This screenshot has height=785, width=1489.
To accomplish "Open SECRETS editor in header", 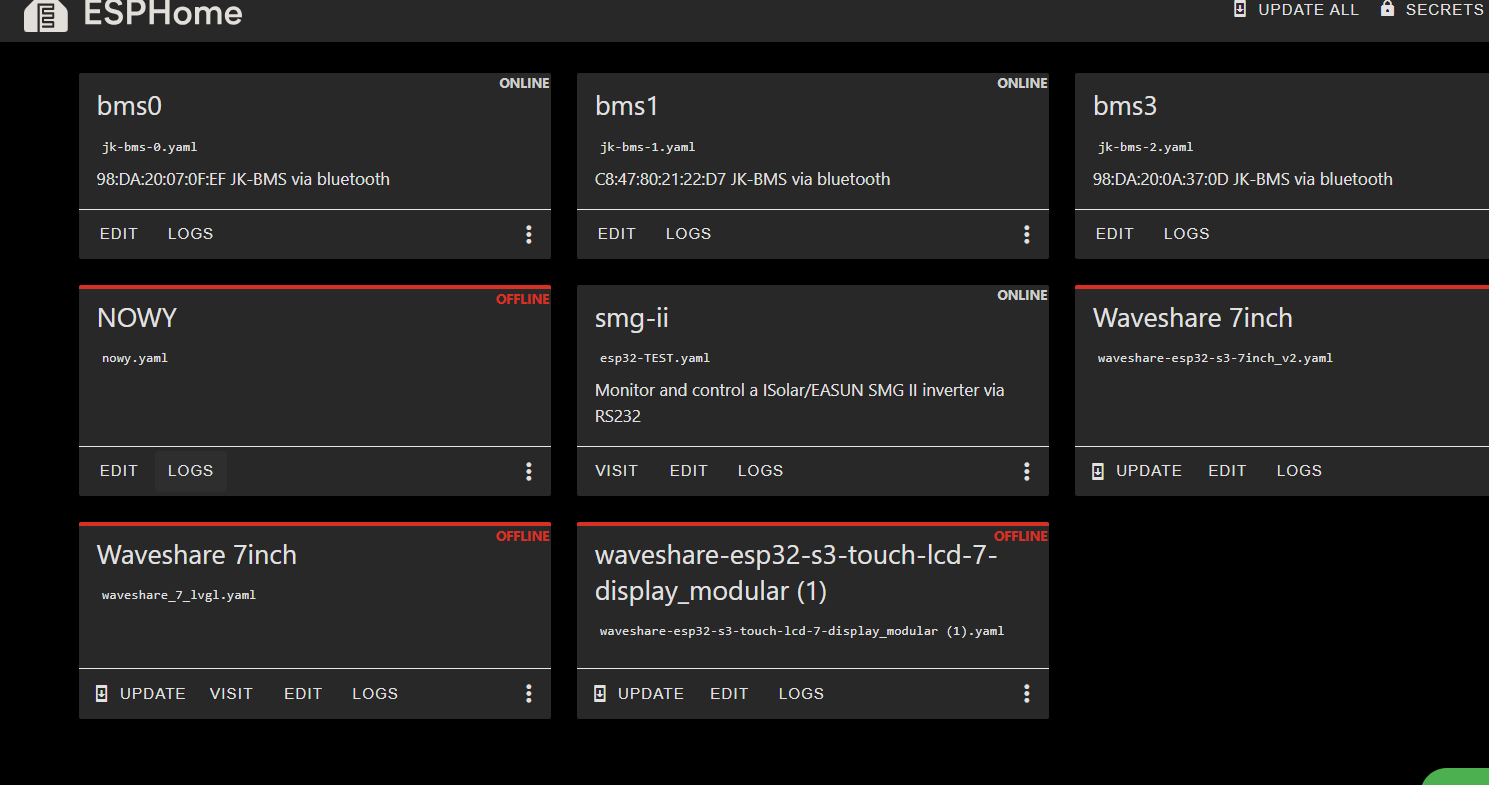I will pos(1432,10).
